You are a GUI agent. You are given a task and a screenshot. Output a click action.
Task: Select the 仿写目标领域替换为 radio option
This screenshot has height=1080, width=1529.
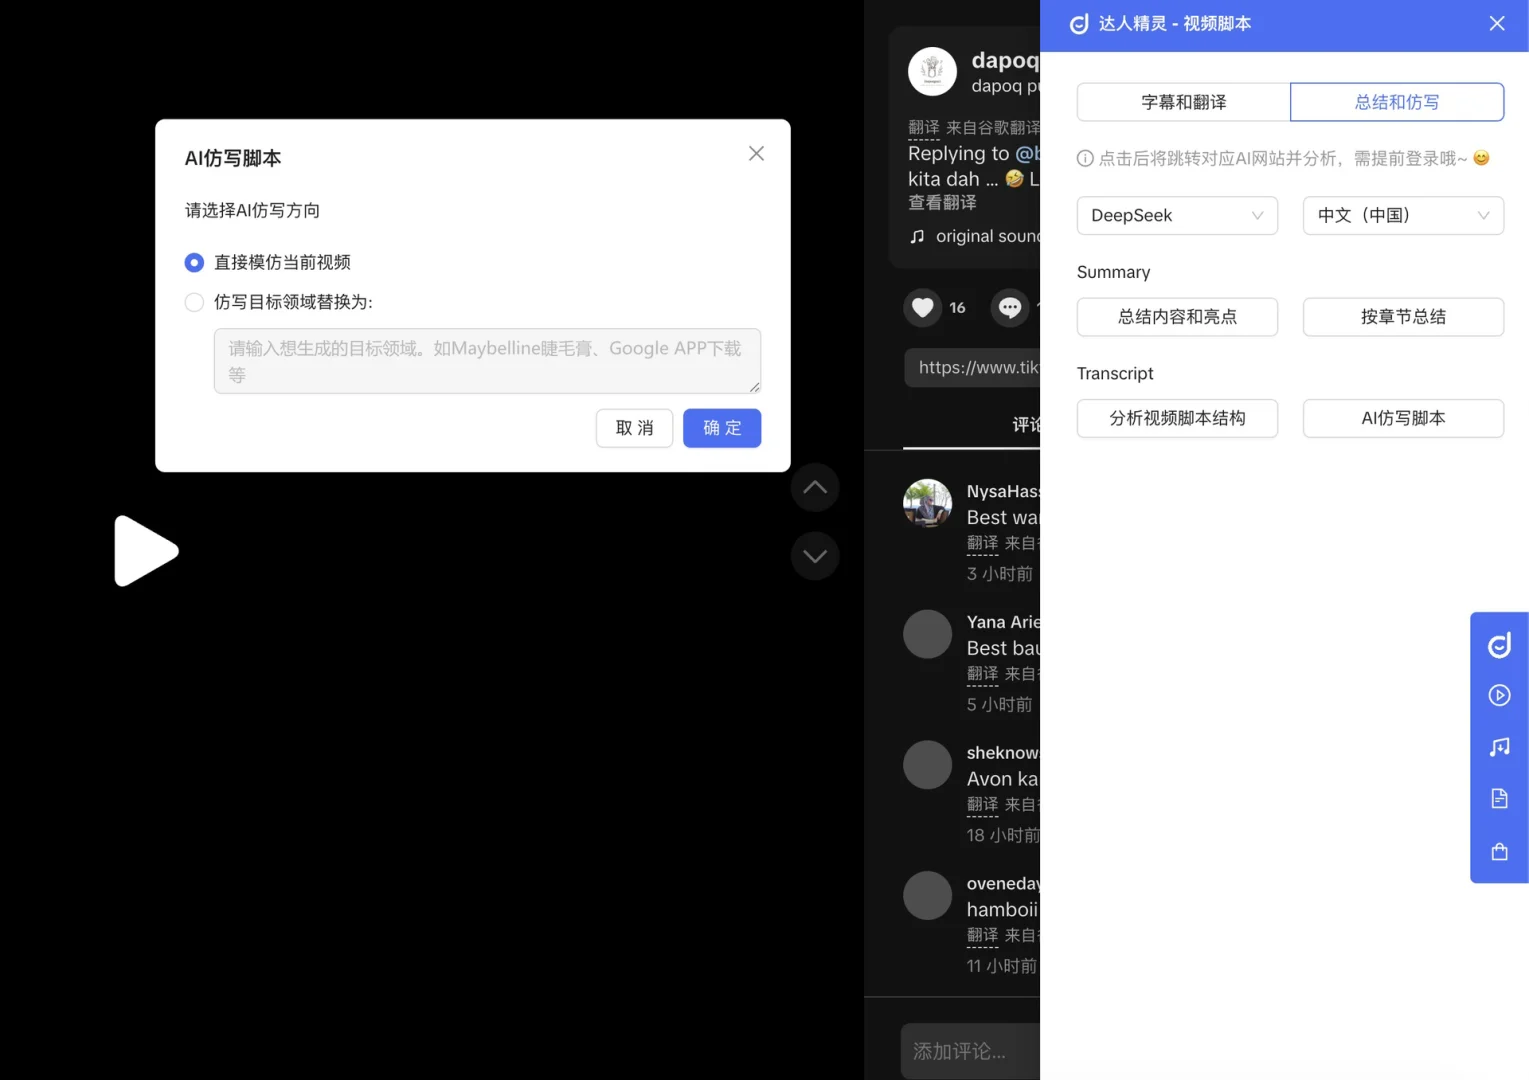194,302
